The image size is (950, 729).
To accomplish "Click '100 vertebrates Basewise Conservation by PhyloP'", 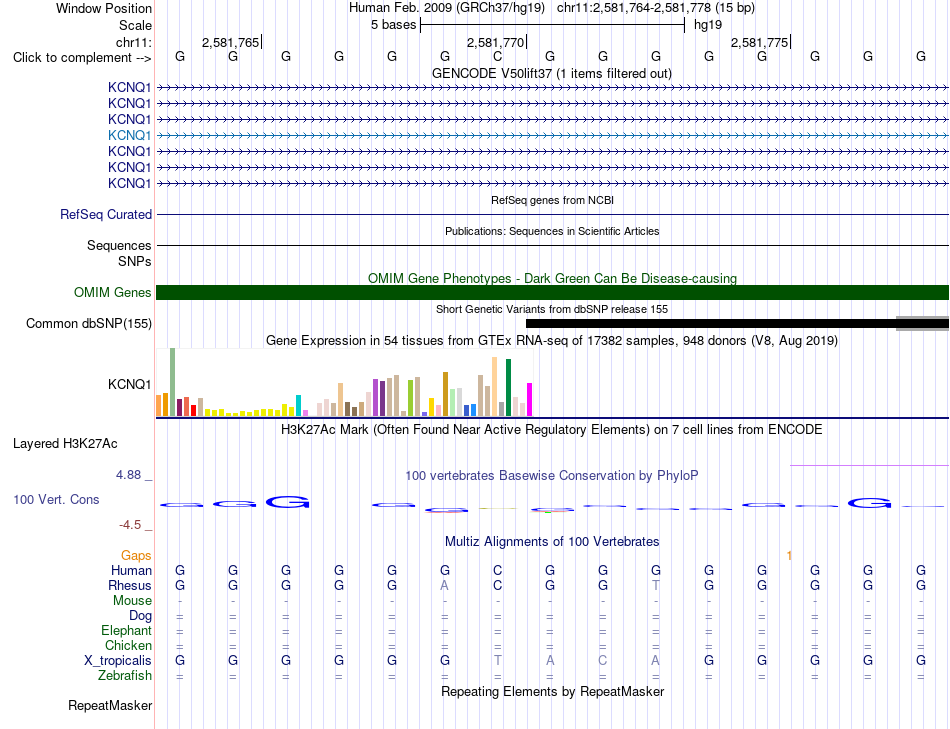I will pos(551,476).
